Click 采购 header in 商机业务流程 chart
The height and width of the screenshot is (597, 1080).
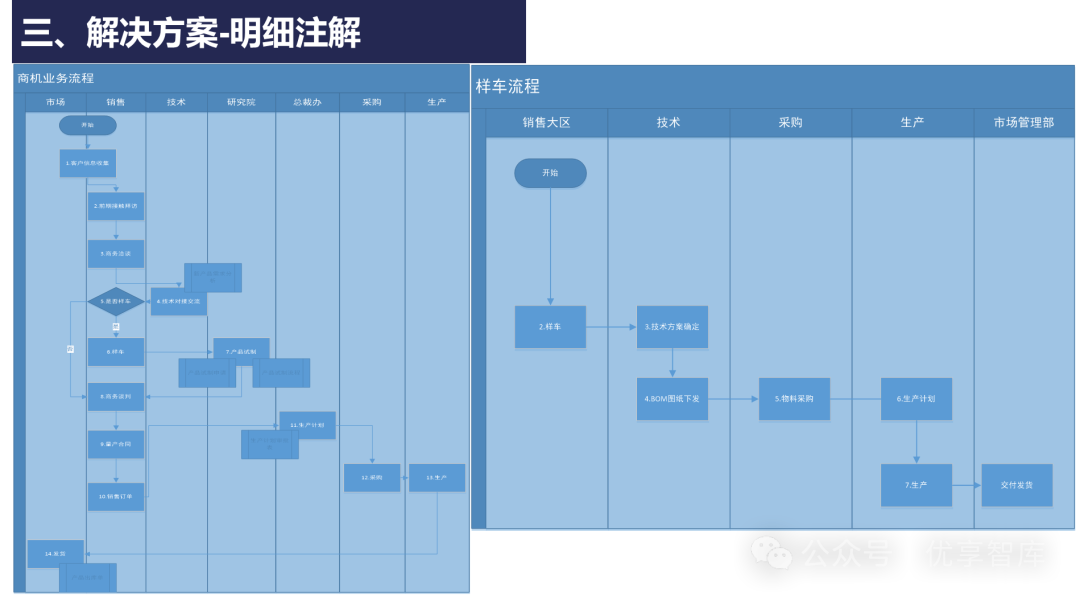point(372,102)
